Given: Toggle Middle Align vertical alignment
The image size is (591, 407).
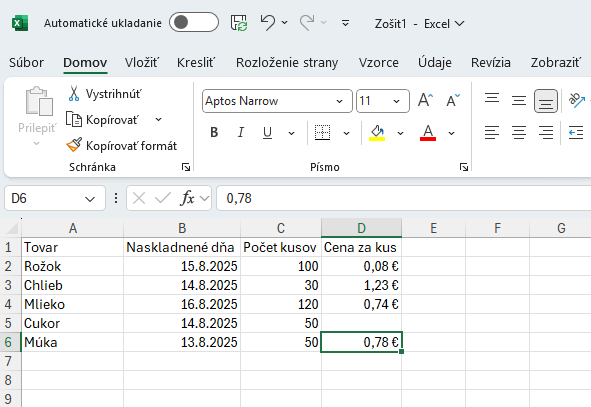Looking at the screenshot, I should pos(519,100).
